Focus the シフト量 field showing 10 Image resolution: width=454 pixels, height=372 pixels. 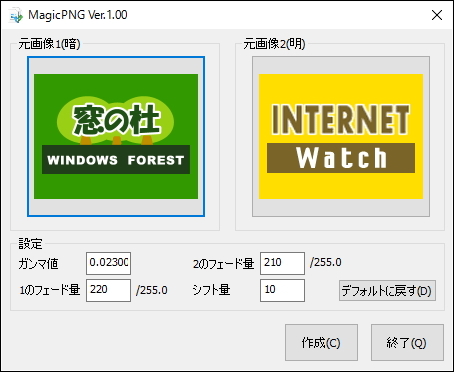coord(282,290)
